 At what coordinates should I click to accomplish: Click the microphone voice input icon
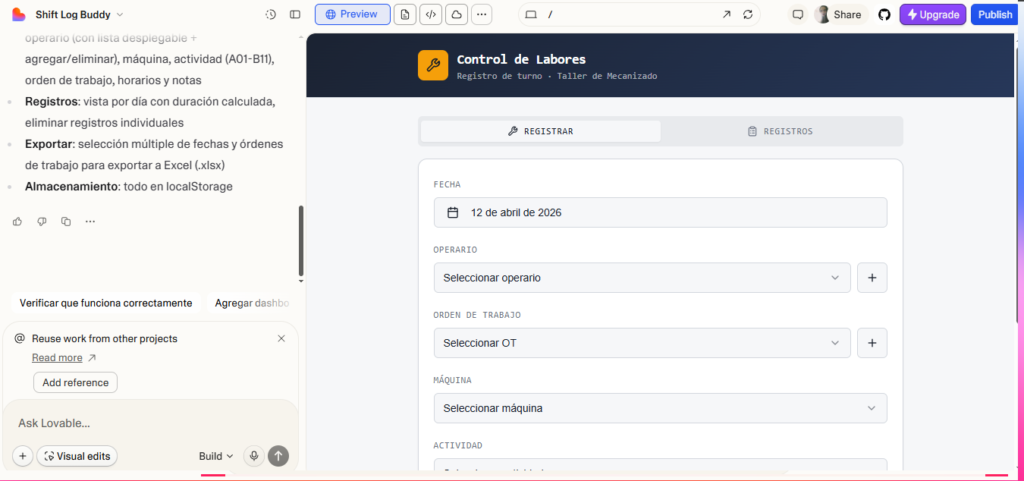(x=253, y=456)
